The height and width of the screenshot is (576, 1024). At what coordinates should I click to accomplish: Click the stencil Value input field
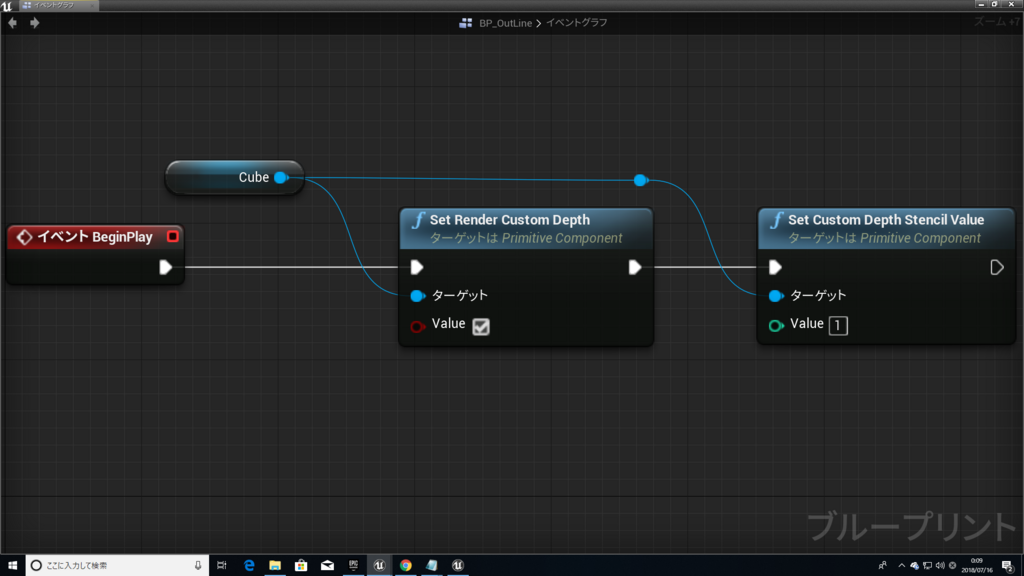pyautogui.click(x=838, y=325)
